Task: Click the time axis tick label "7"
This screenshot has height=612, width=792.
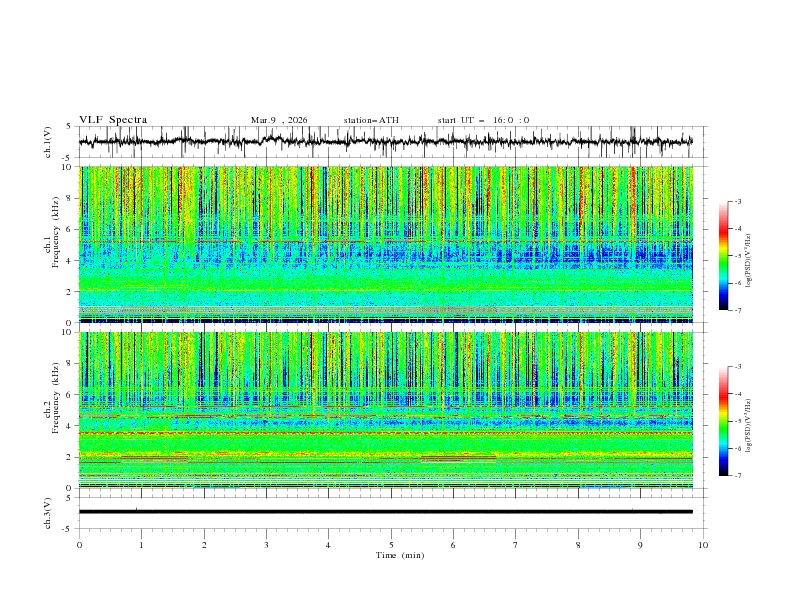Action: pyautogui.click(x=516, y=545)
